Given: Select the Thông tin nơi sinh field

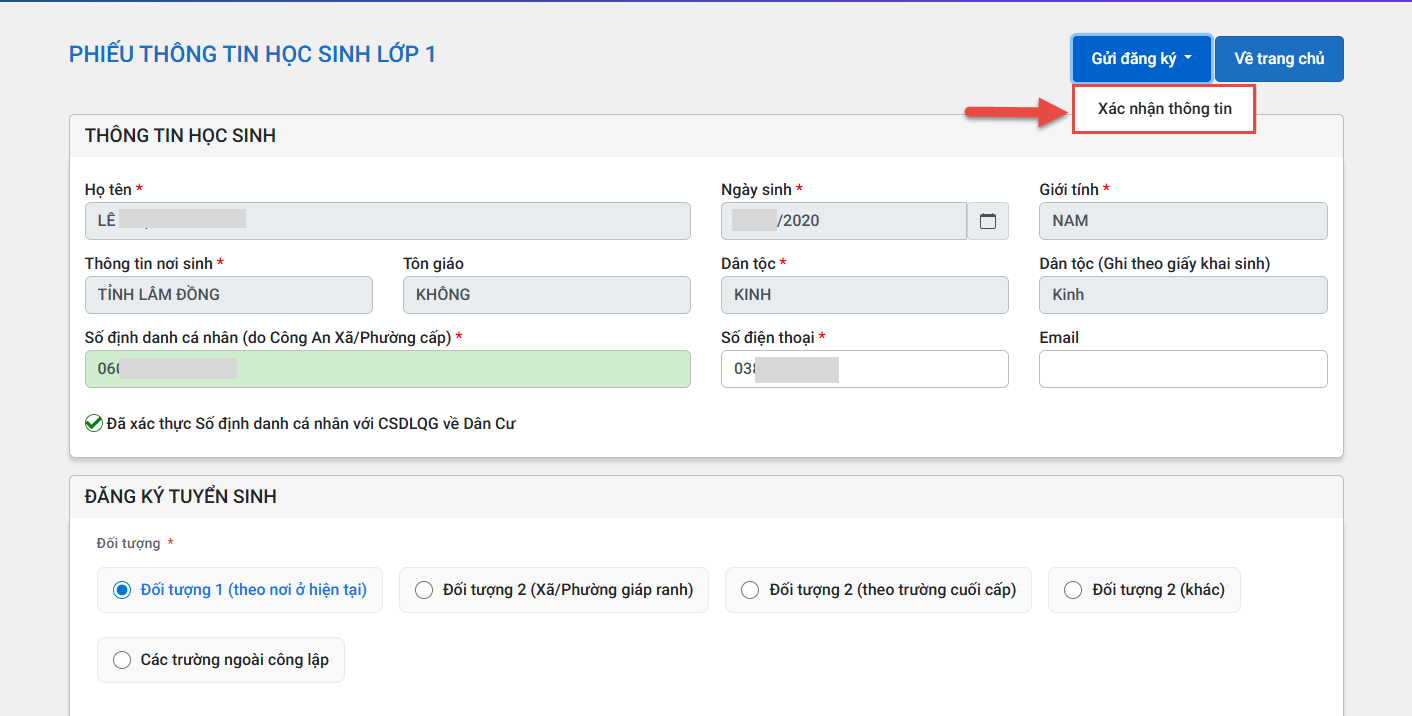Looking at the screenshot, I should (229, 295).
